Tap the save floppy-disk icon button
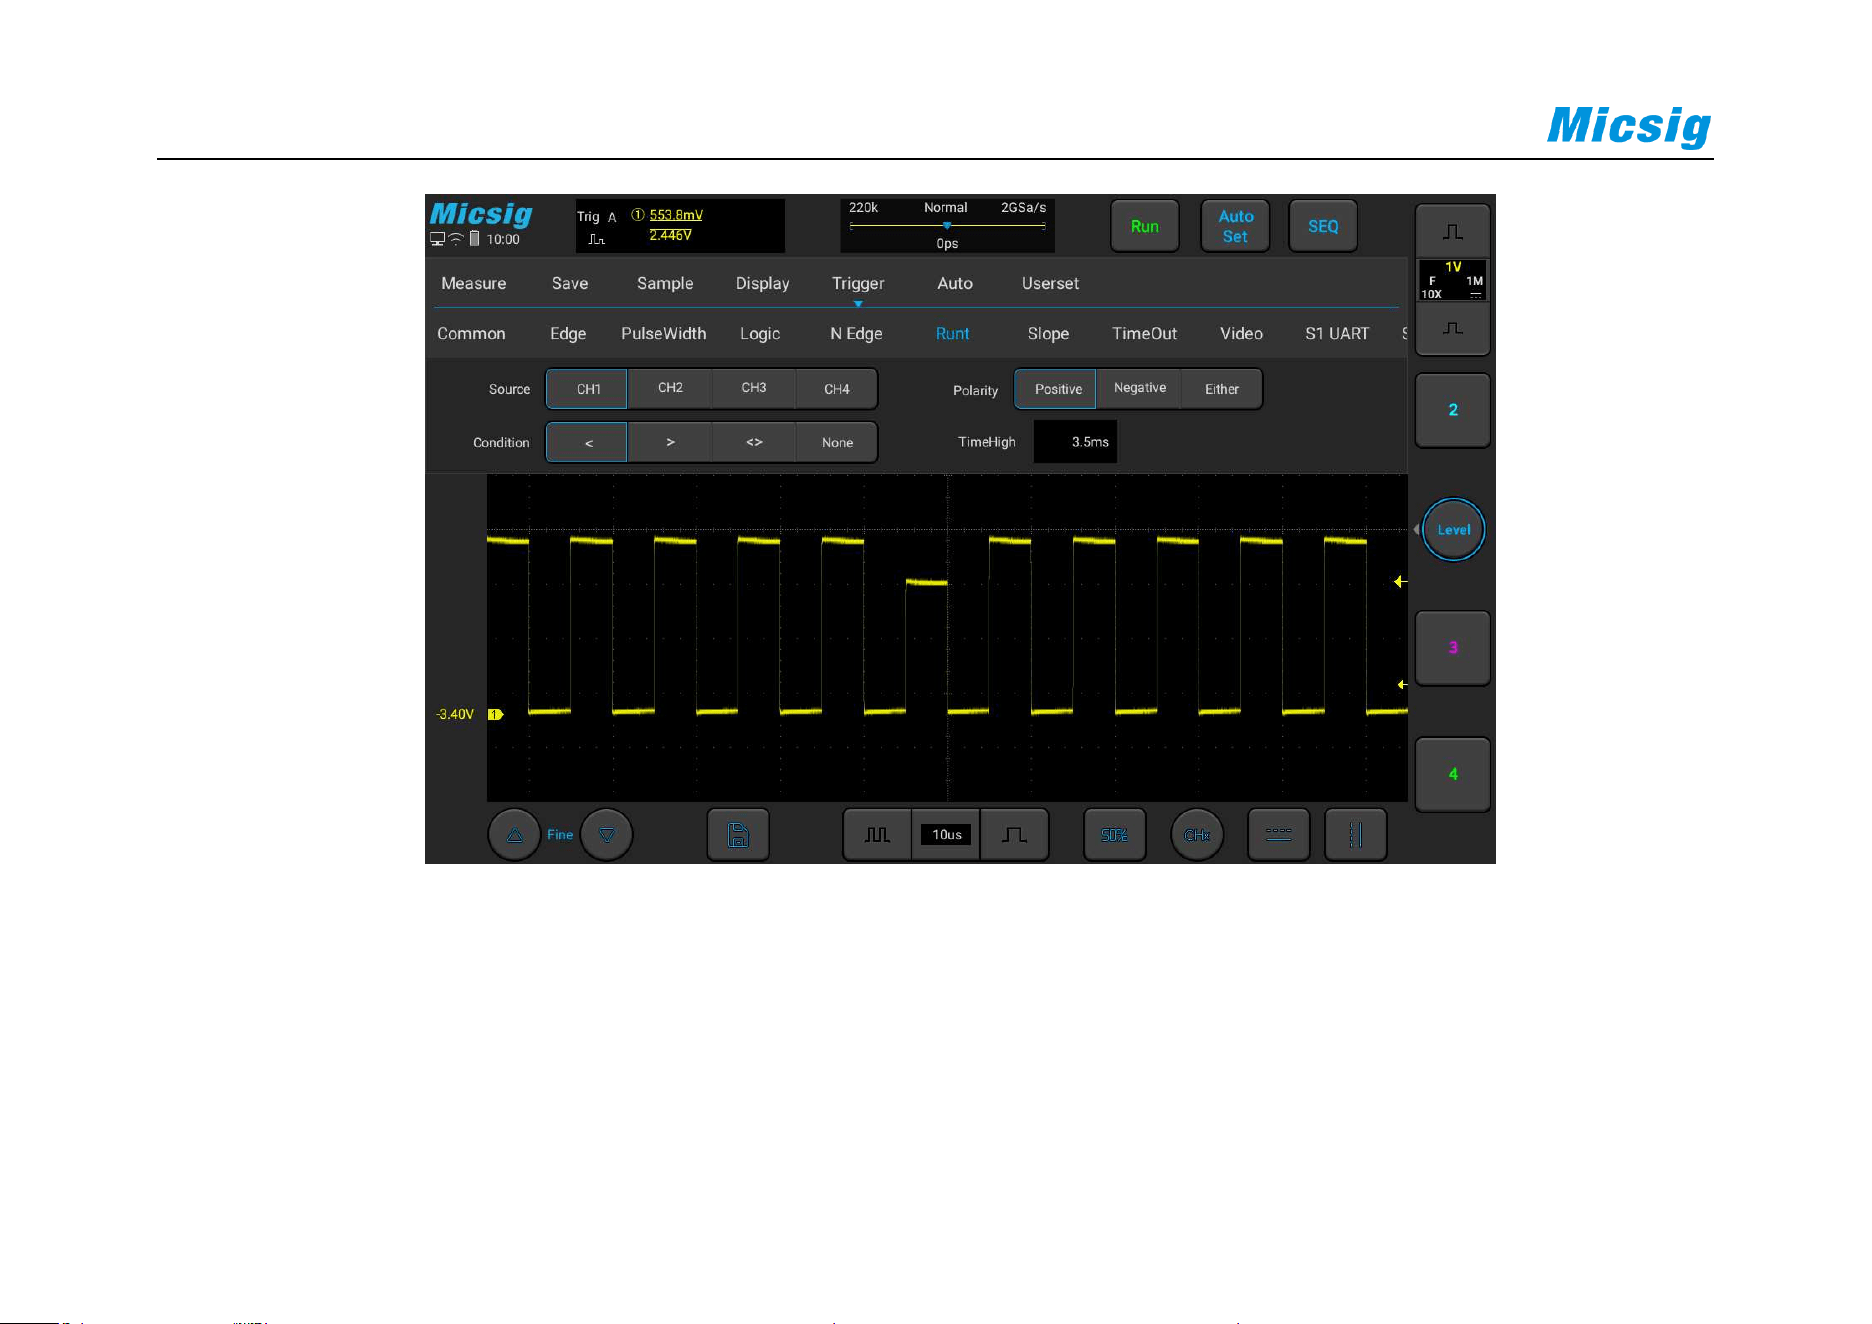Viewport: 1872px width, 1324px height. 738,835
